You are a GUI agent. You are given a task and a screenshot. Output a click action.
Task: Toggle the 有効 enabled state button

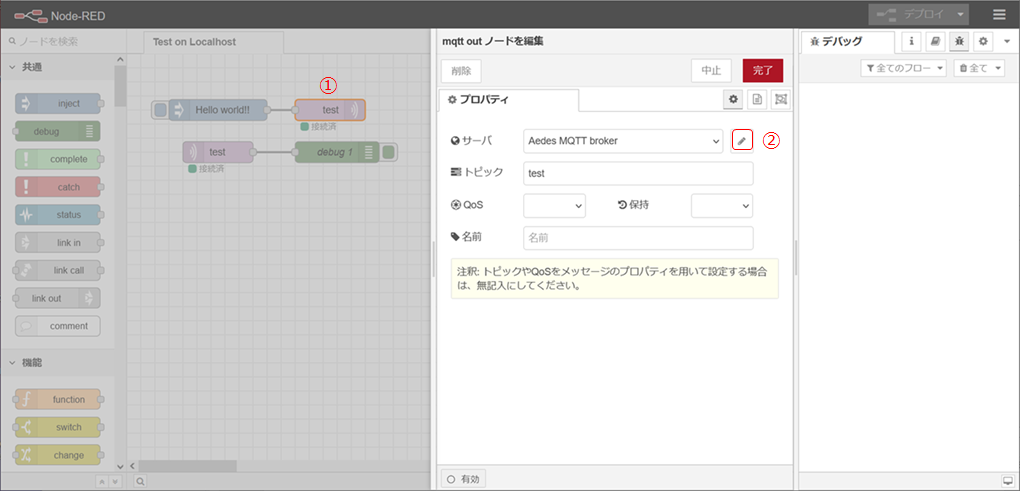tap(465, 479)
